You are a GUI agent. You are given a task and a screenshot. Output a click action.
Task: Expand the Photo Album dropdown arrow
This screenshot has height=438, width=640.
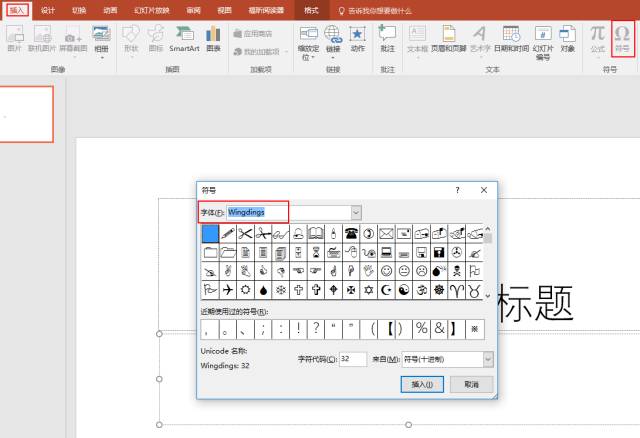click(x=102, y=58)
